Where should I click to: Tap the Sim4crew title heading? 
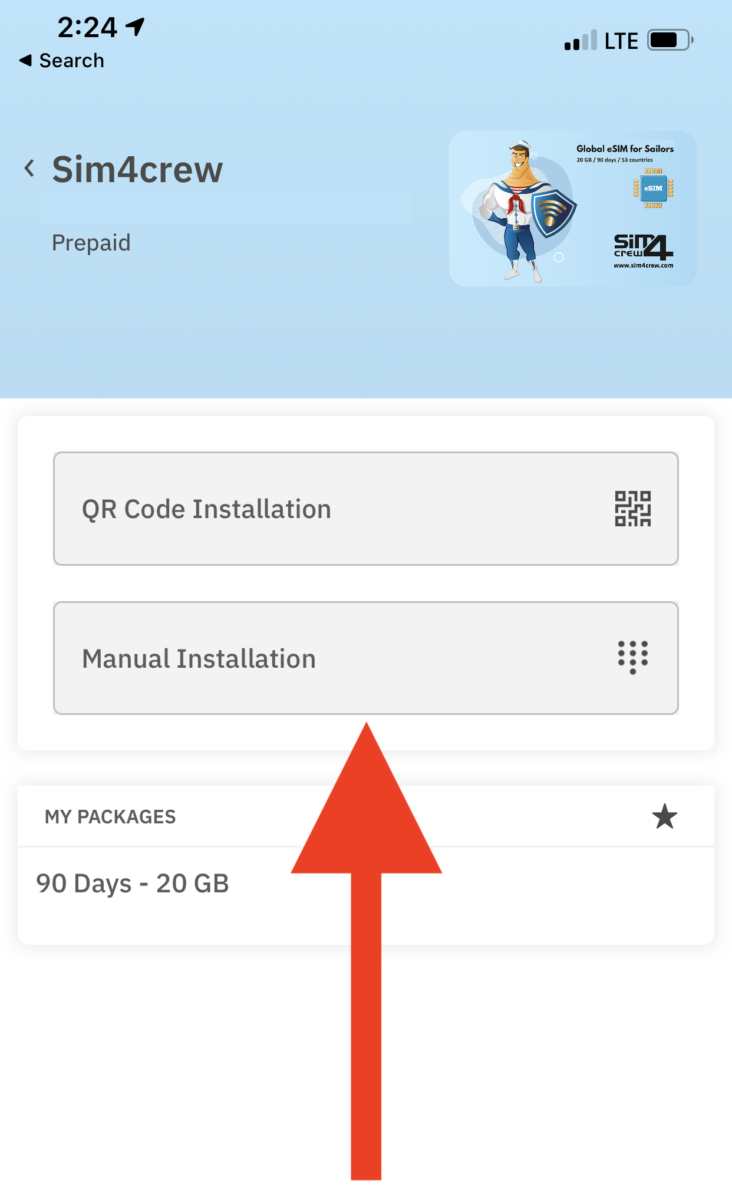coord(136,169)
